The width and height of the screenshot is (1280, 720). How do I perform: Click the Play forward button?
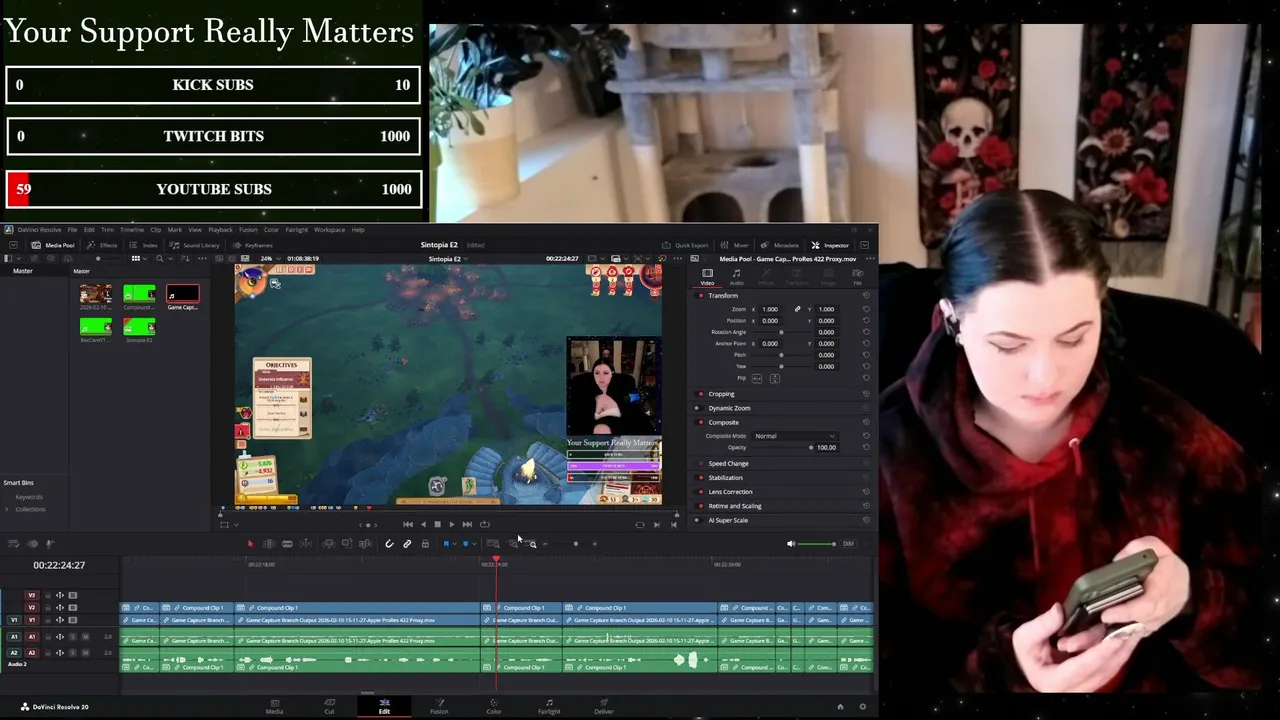[451, 524]
